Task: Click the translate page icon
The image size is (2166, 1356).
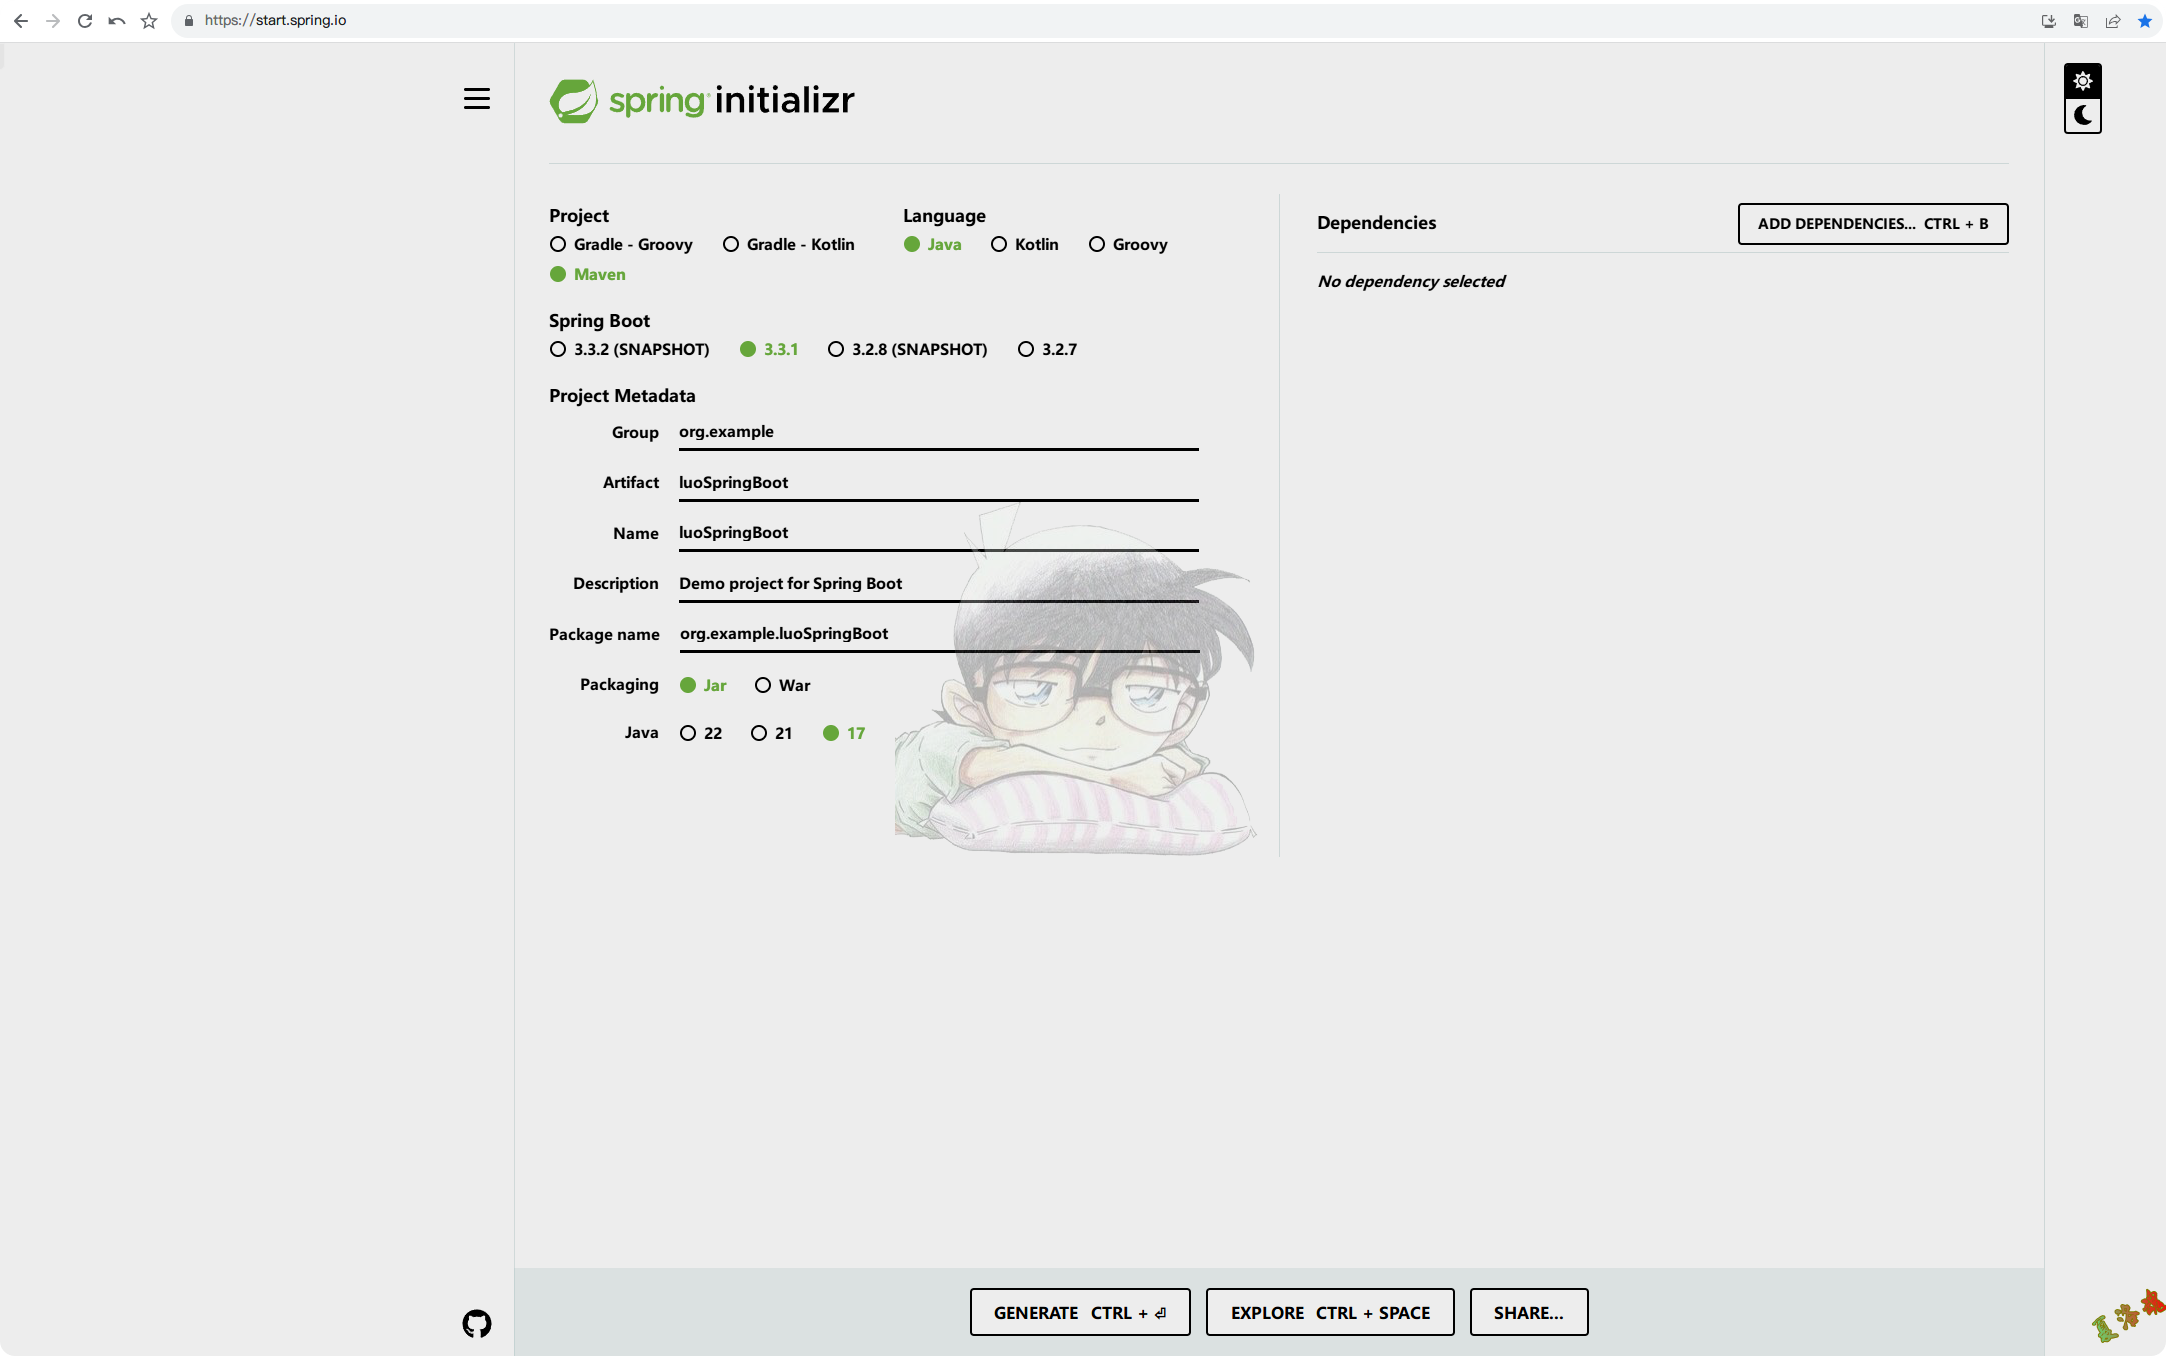Action: (x=2081, y=21)
